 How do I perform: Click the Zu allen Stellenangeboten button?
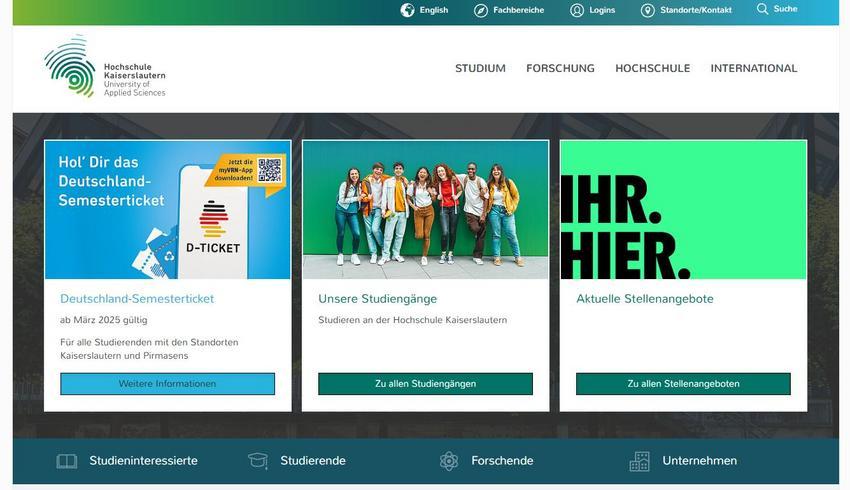[x=683, y=384]
